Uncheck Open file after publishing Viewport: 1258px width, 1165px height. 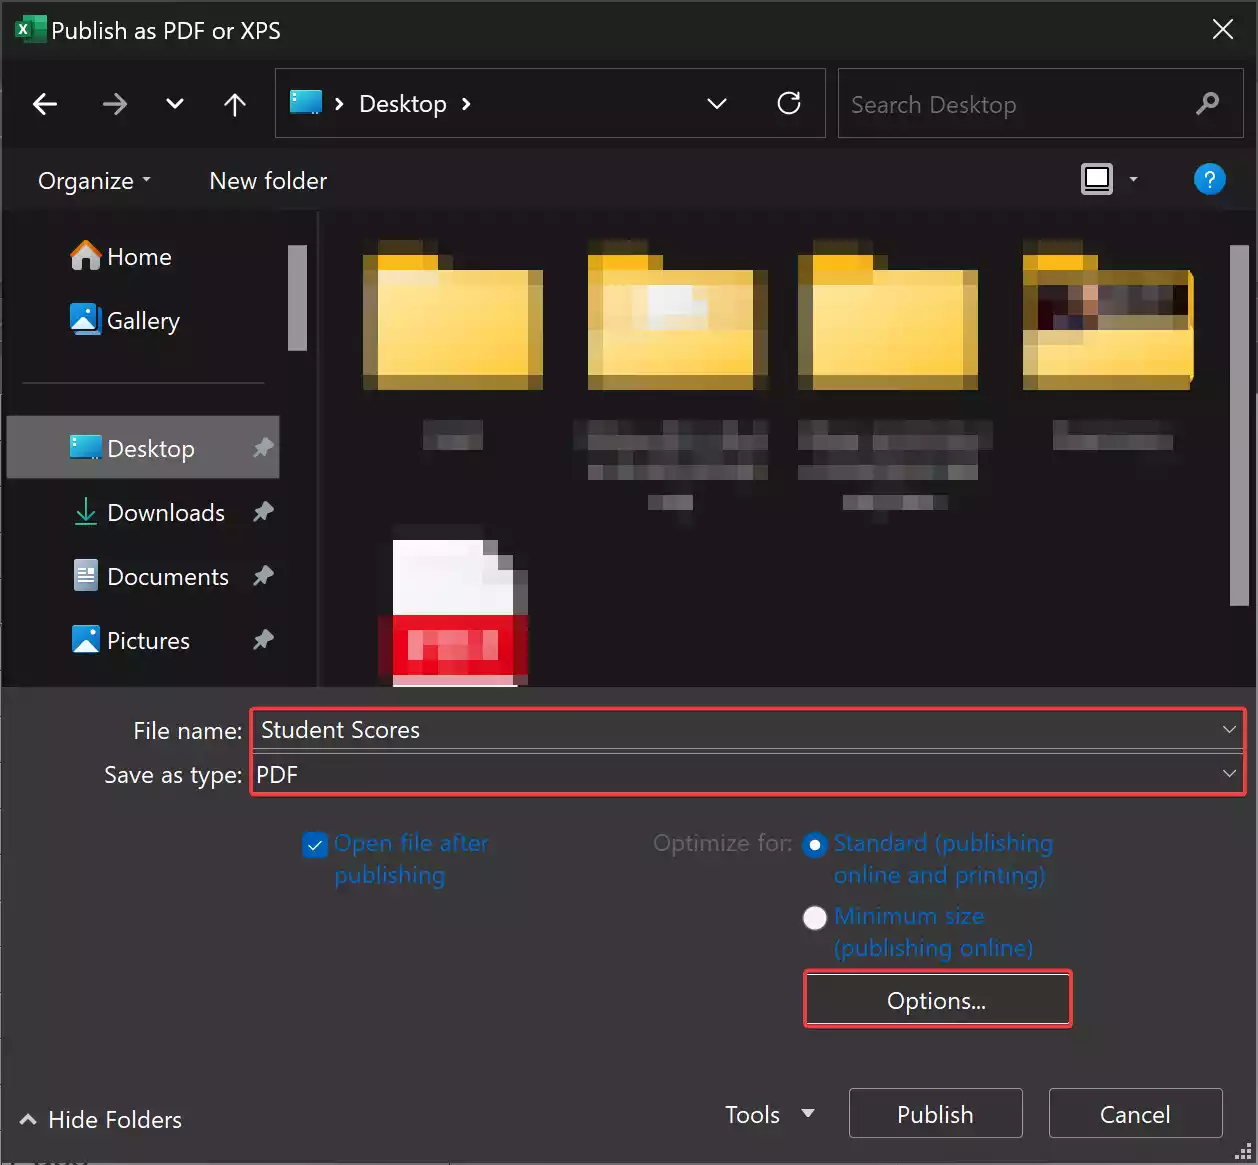315,846
